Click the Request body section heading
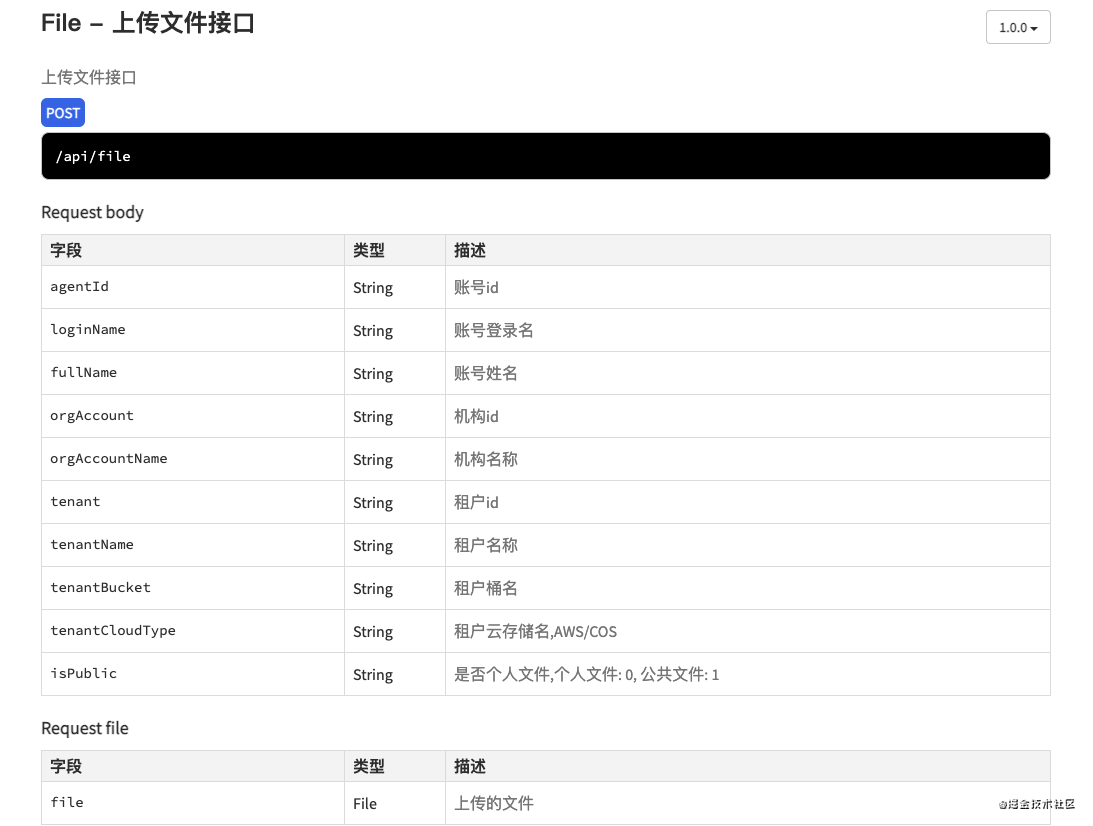 coord(92,212)
